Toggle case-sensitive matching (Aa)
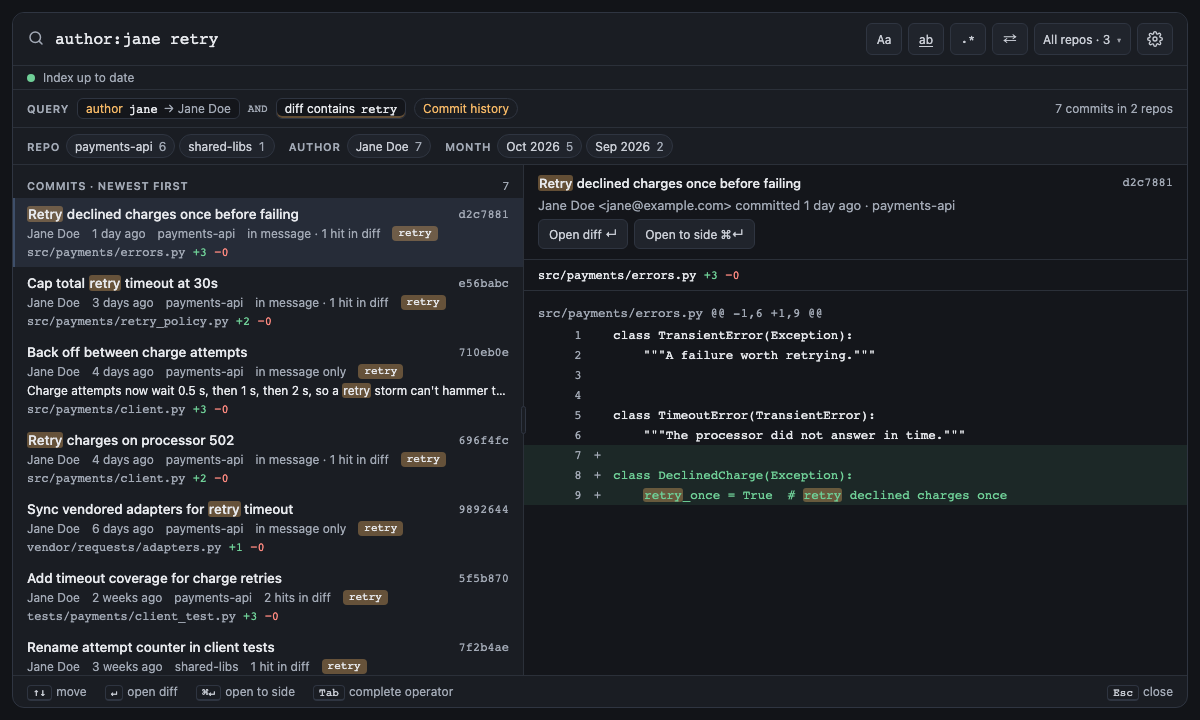1200x720 pixels. (x=884, y=39)
